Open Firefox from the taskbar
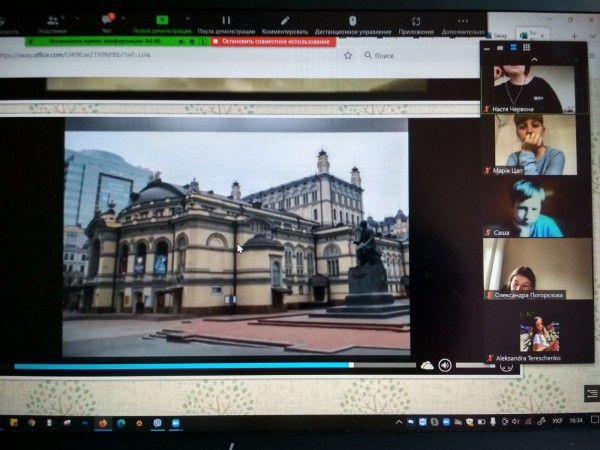 click(x=103, y=423)
